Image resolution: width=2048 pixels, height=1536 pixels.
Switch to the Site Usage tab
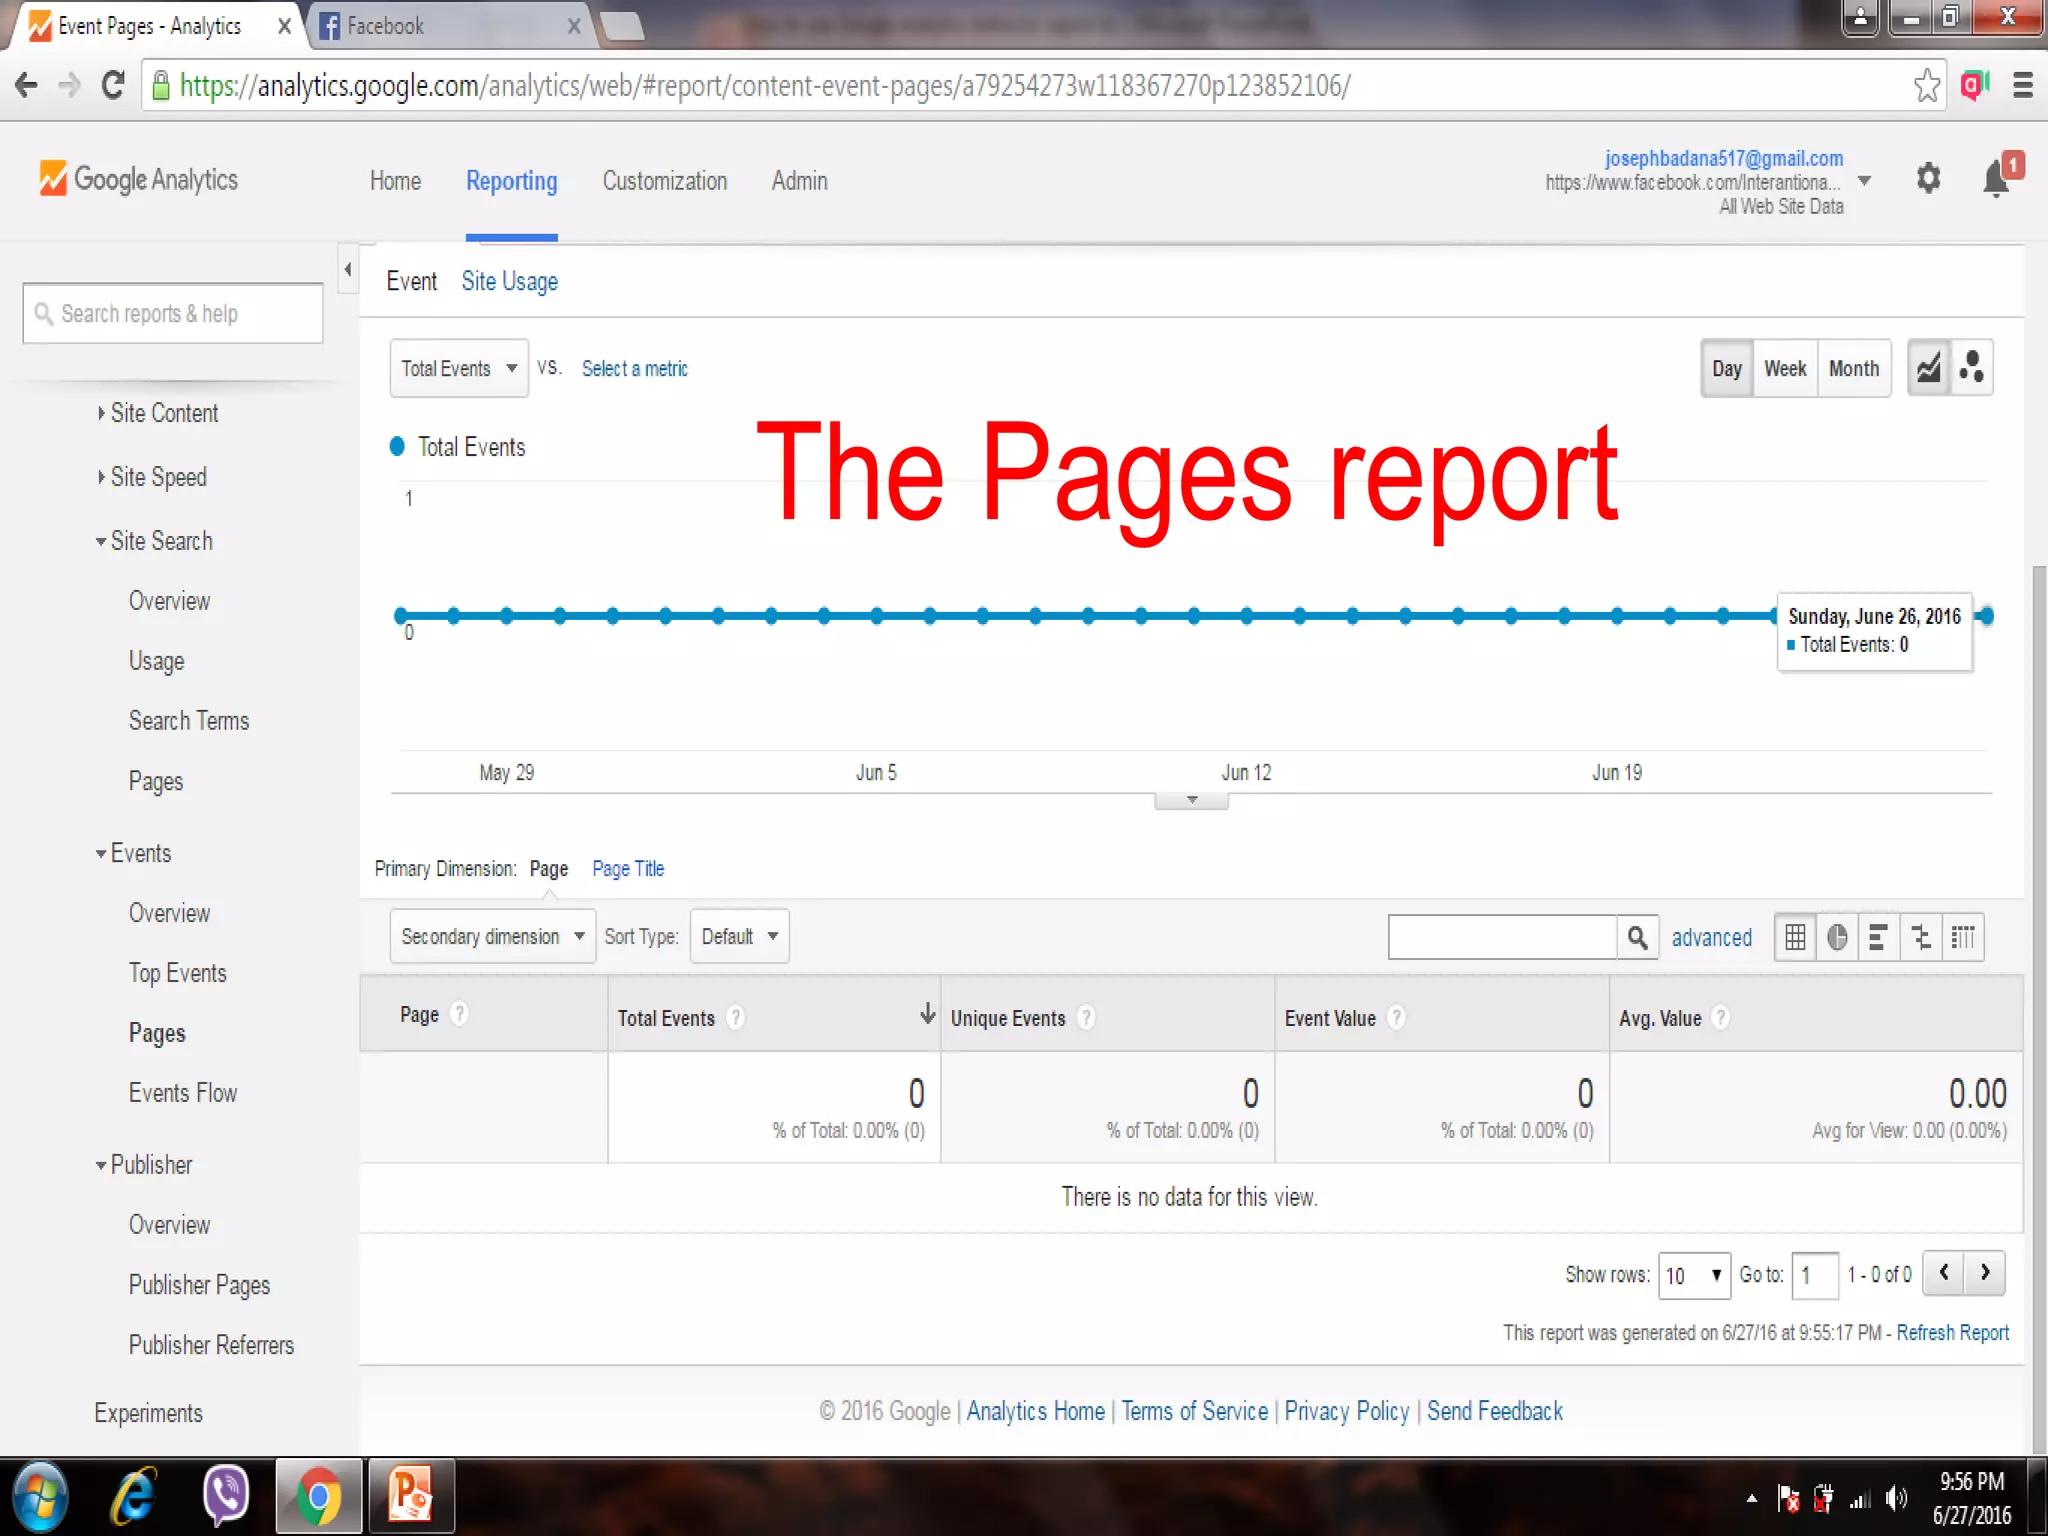pyautogui.click(x=509, y=282)
